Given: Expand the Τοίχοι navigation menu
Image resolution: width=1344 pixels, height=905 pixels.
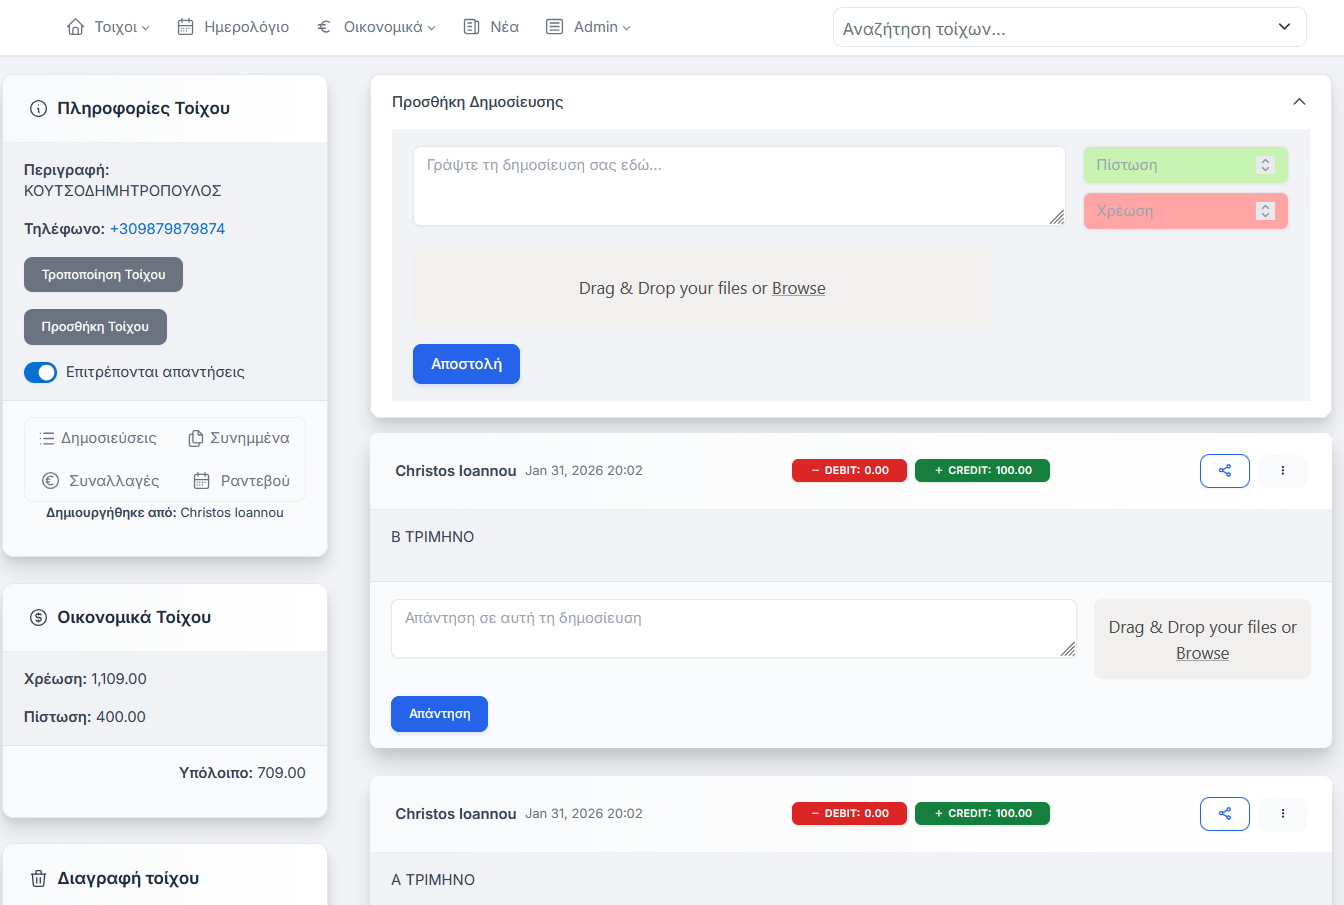Looking at the screenshot, I should 108,27.
